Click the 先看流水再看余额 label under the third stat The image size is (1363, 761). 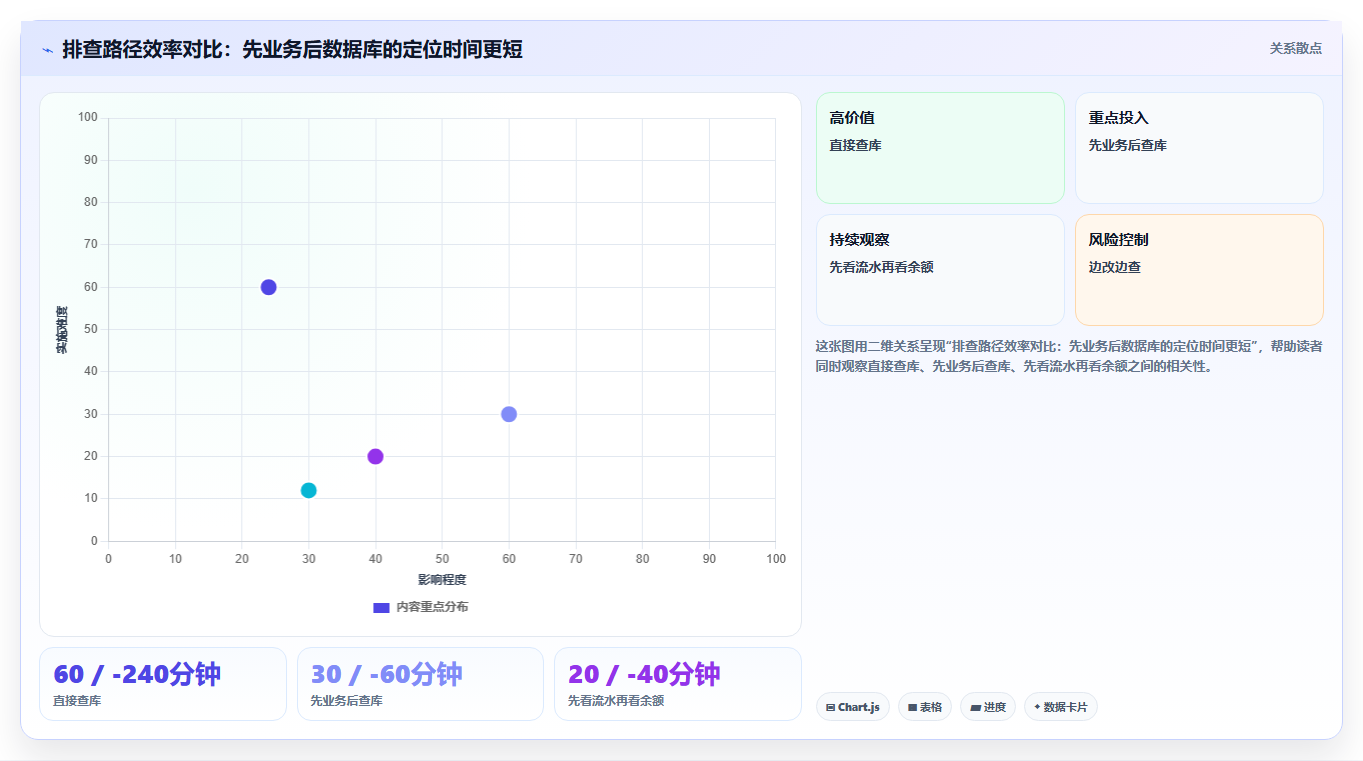point(616,701)
